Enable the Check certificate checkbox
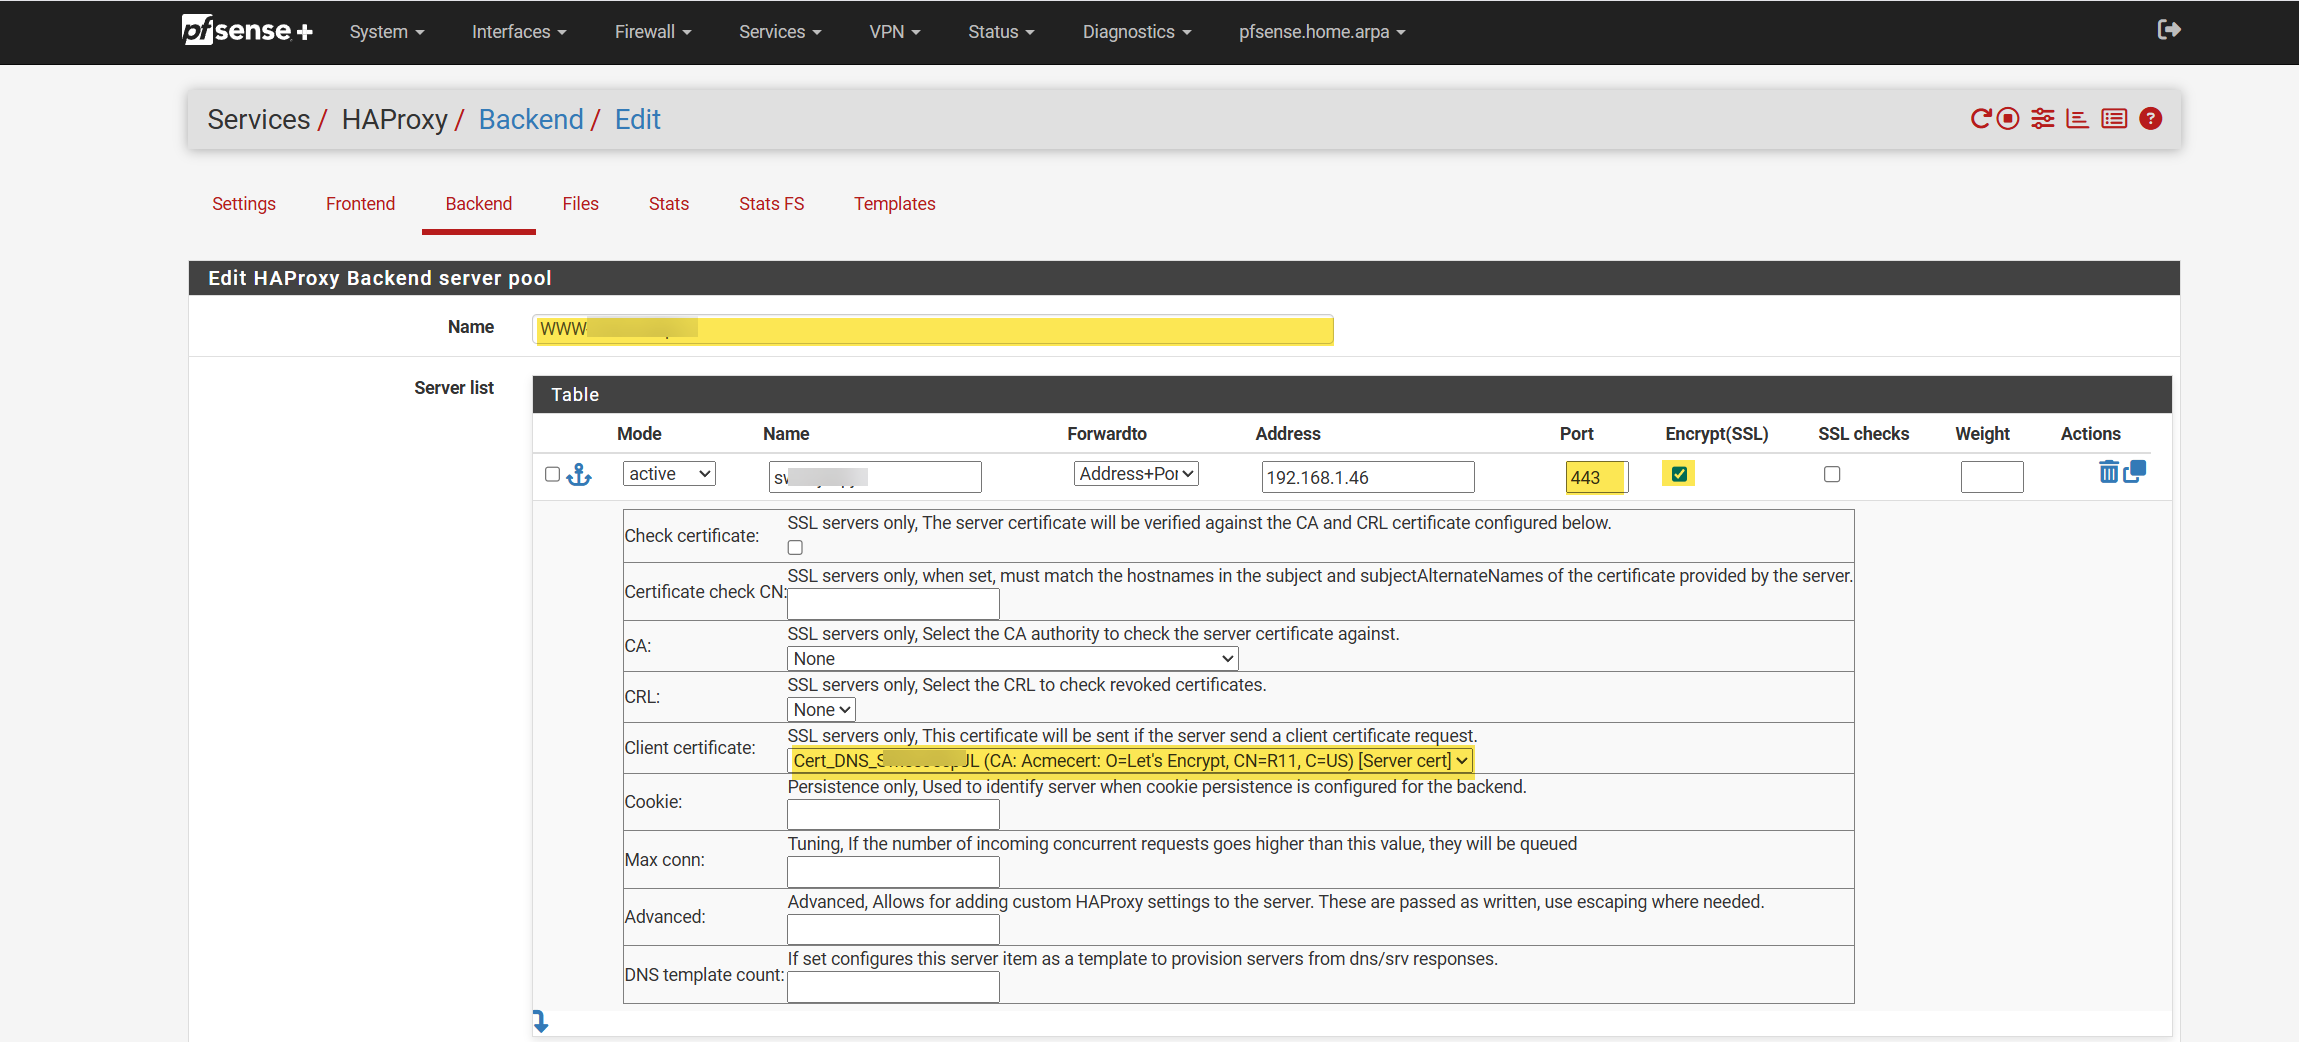This screenshot has height=1042, width=2299. tap(795, 547)
